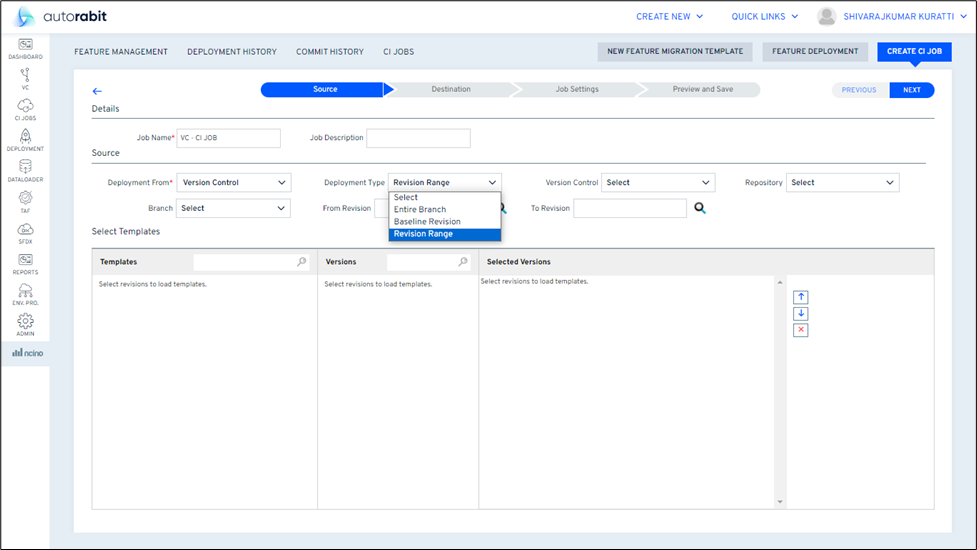The width and height of the screenshot is (977, 550).
Task: Open the Dashboard sidebar icon
Action: [25, 46]
